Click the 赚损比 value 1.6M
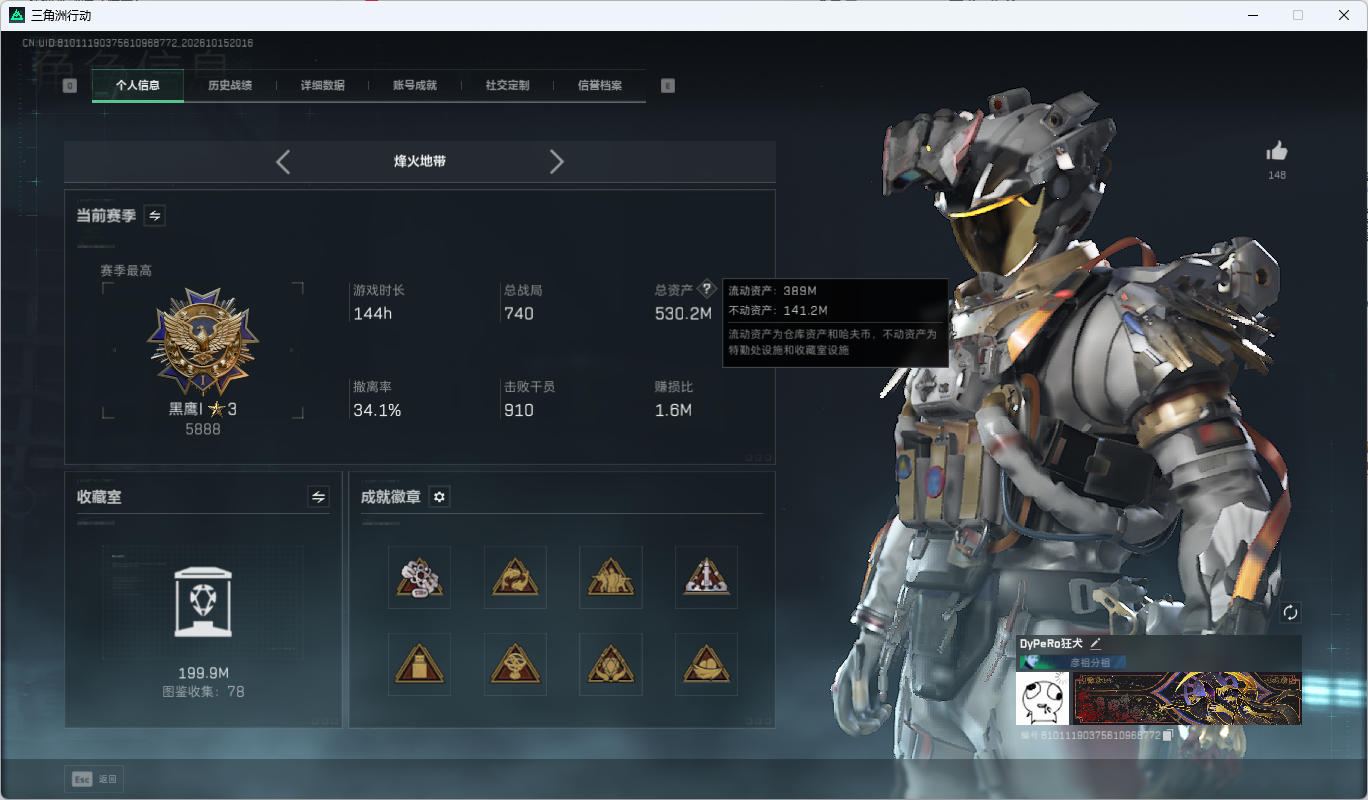The width and height of the screenshot is (1368, 800). [673, 410]
